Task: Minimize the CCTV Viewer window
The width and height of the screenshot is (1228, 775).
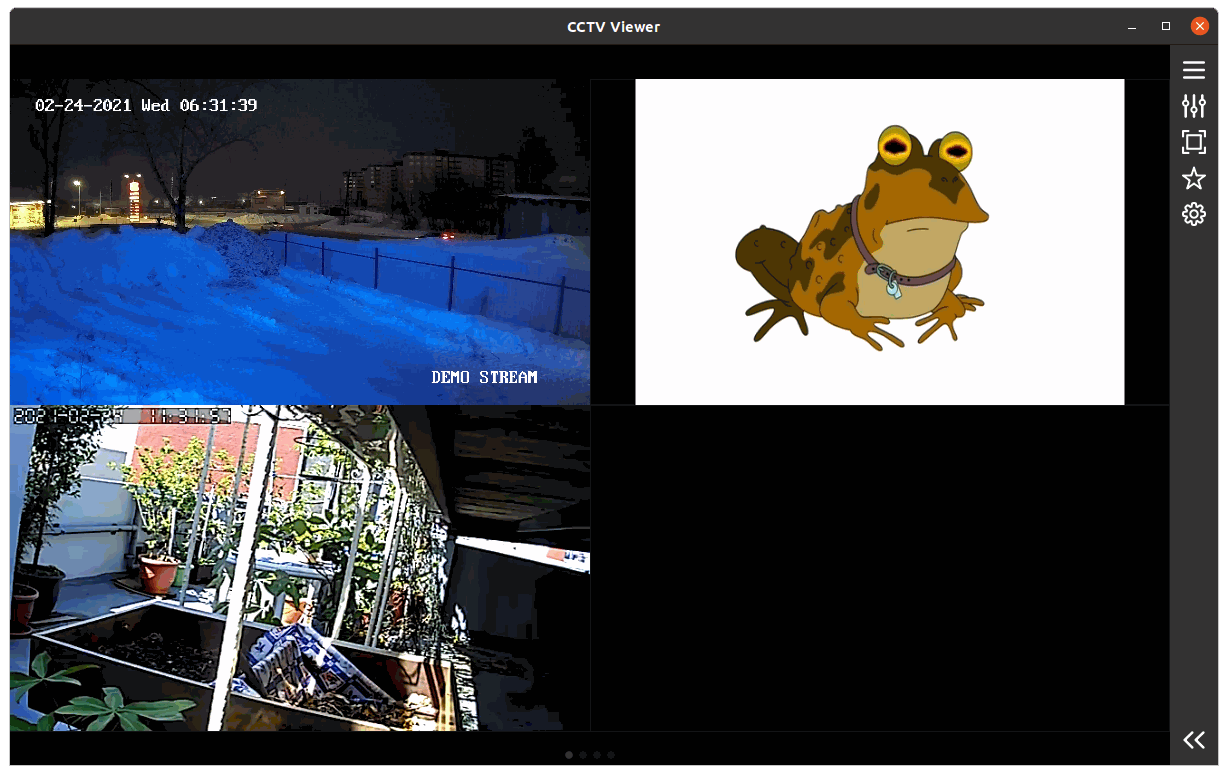Action: tap(1132, 27)
